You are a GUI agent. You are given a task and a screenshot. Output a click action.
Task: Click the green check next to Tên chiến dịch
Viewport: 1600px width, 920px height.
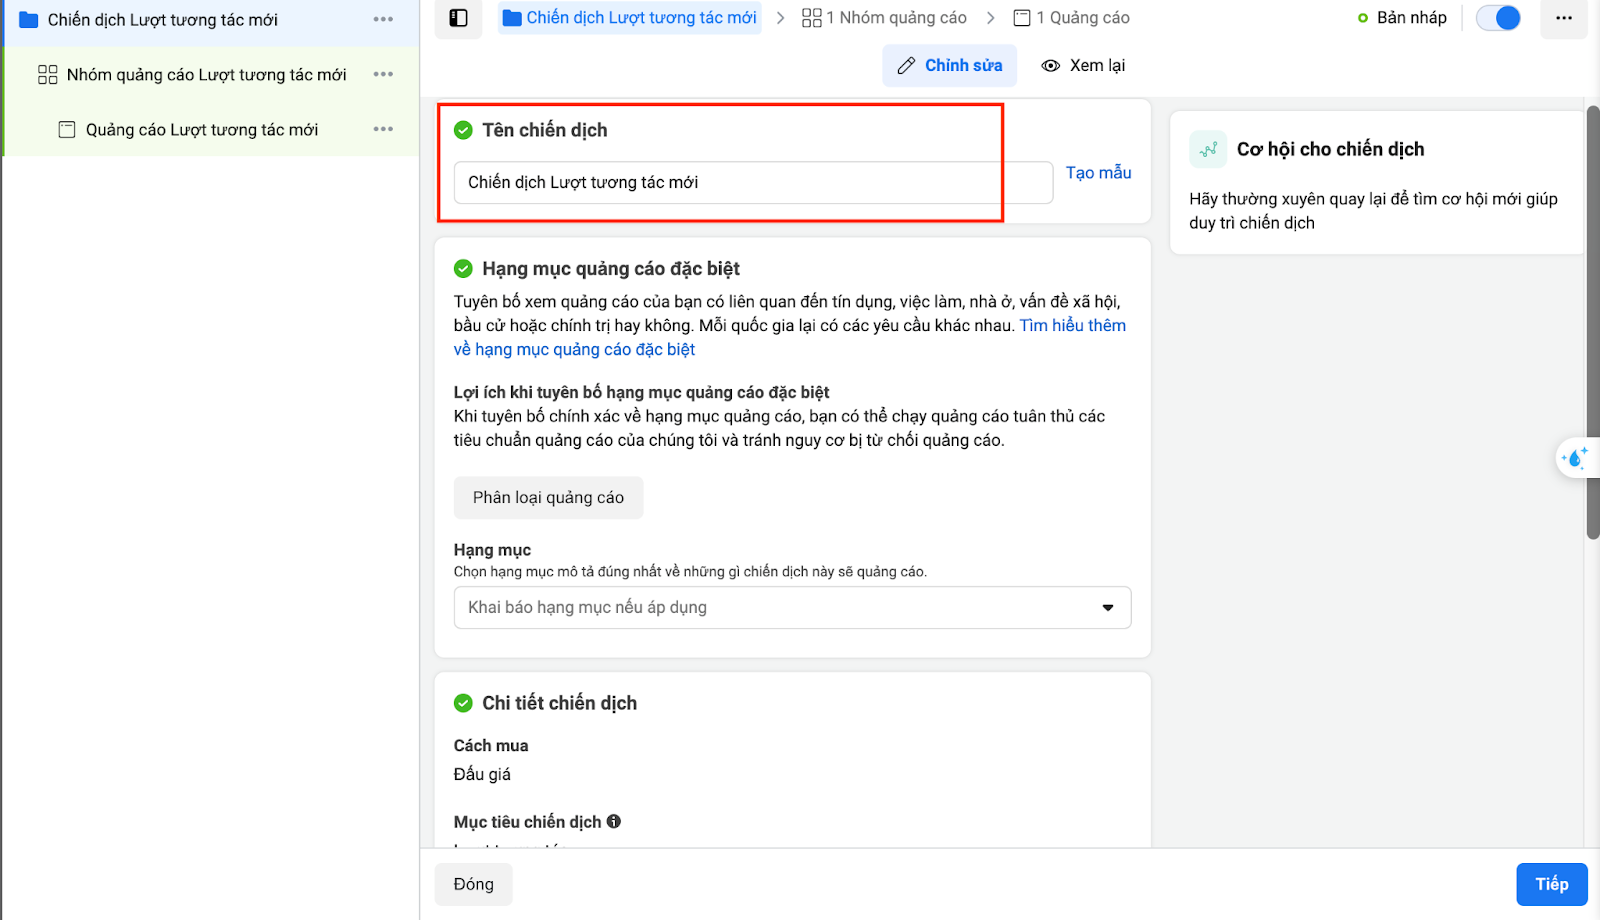pyautogui.click(x=463, y=130)
